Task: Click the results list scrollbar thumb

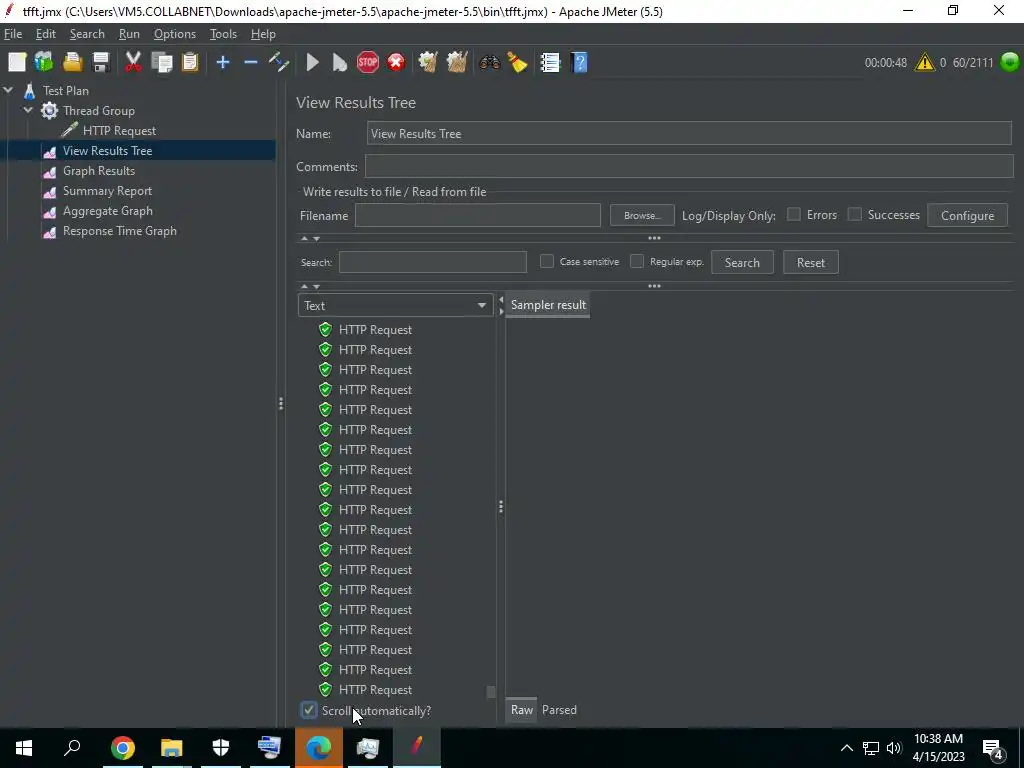Action: (x=490, y=692)
